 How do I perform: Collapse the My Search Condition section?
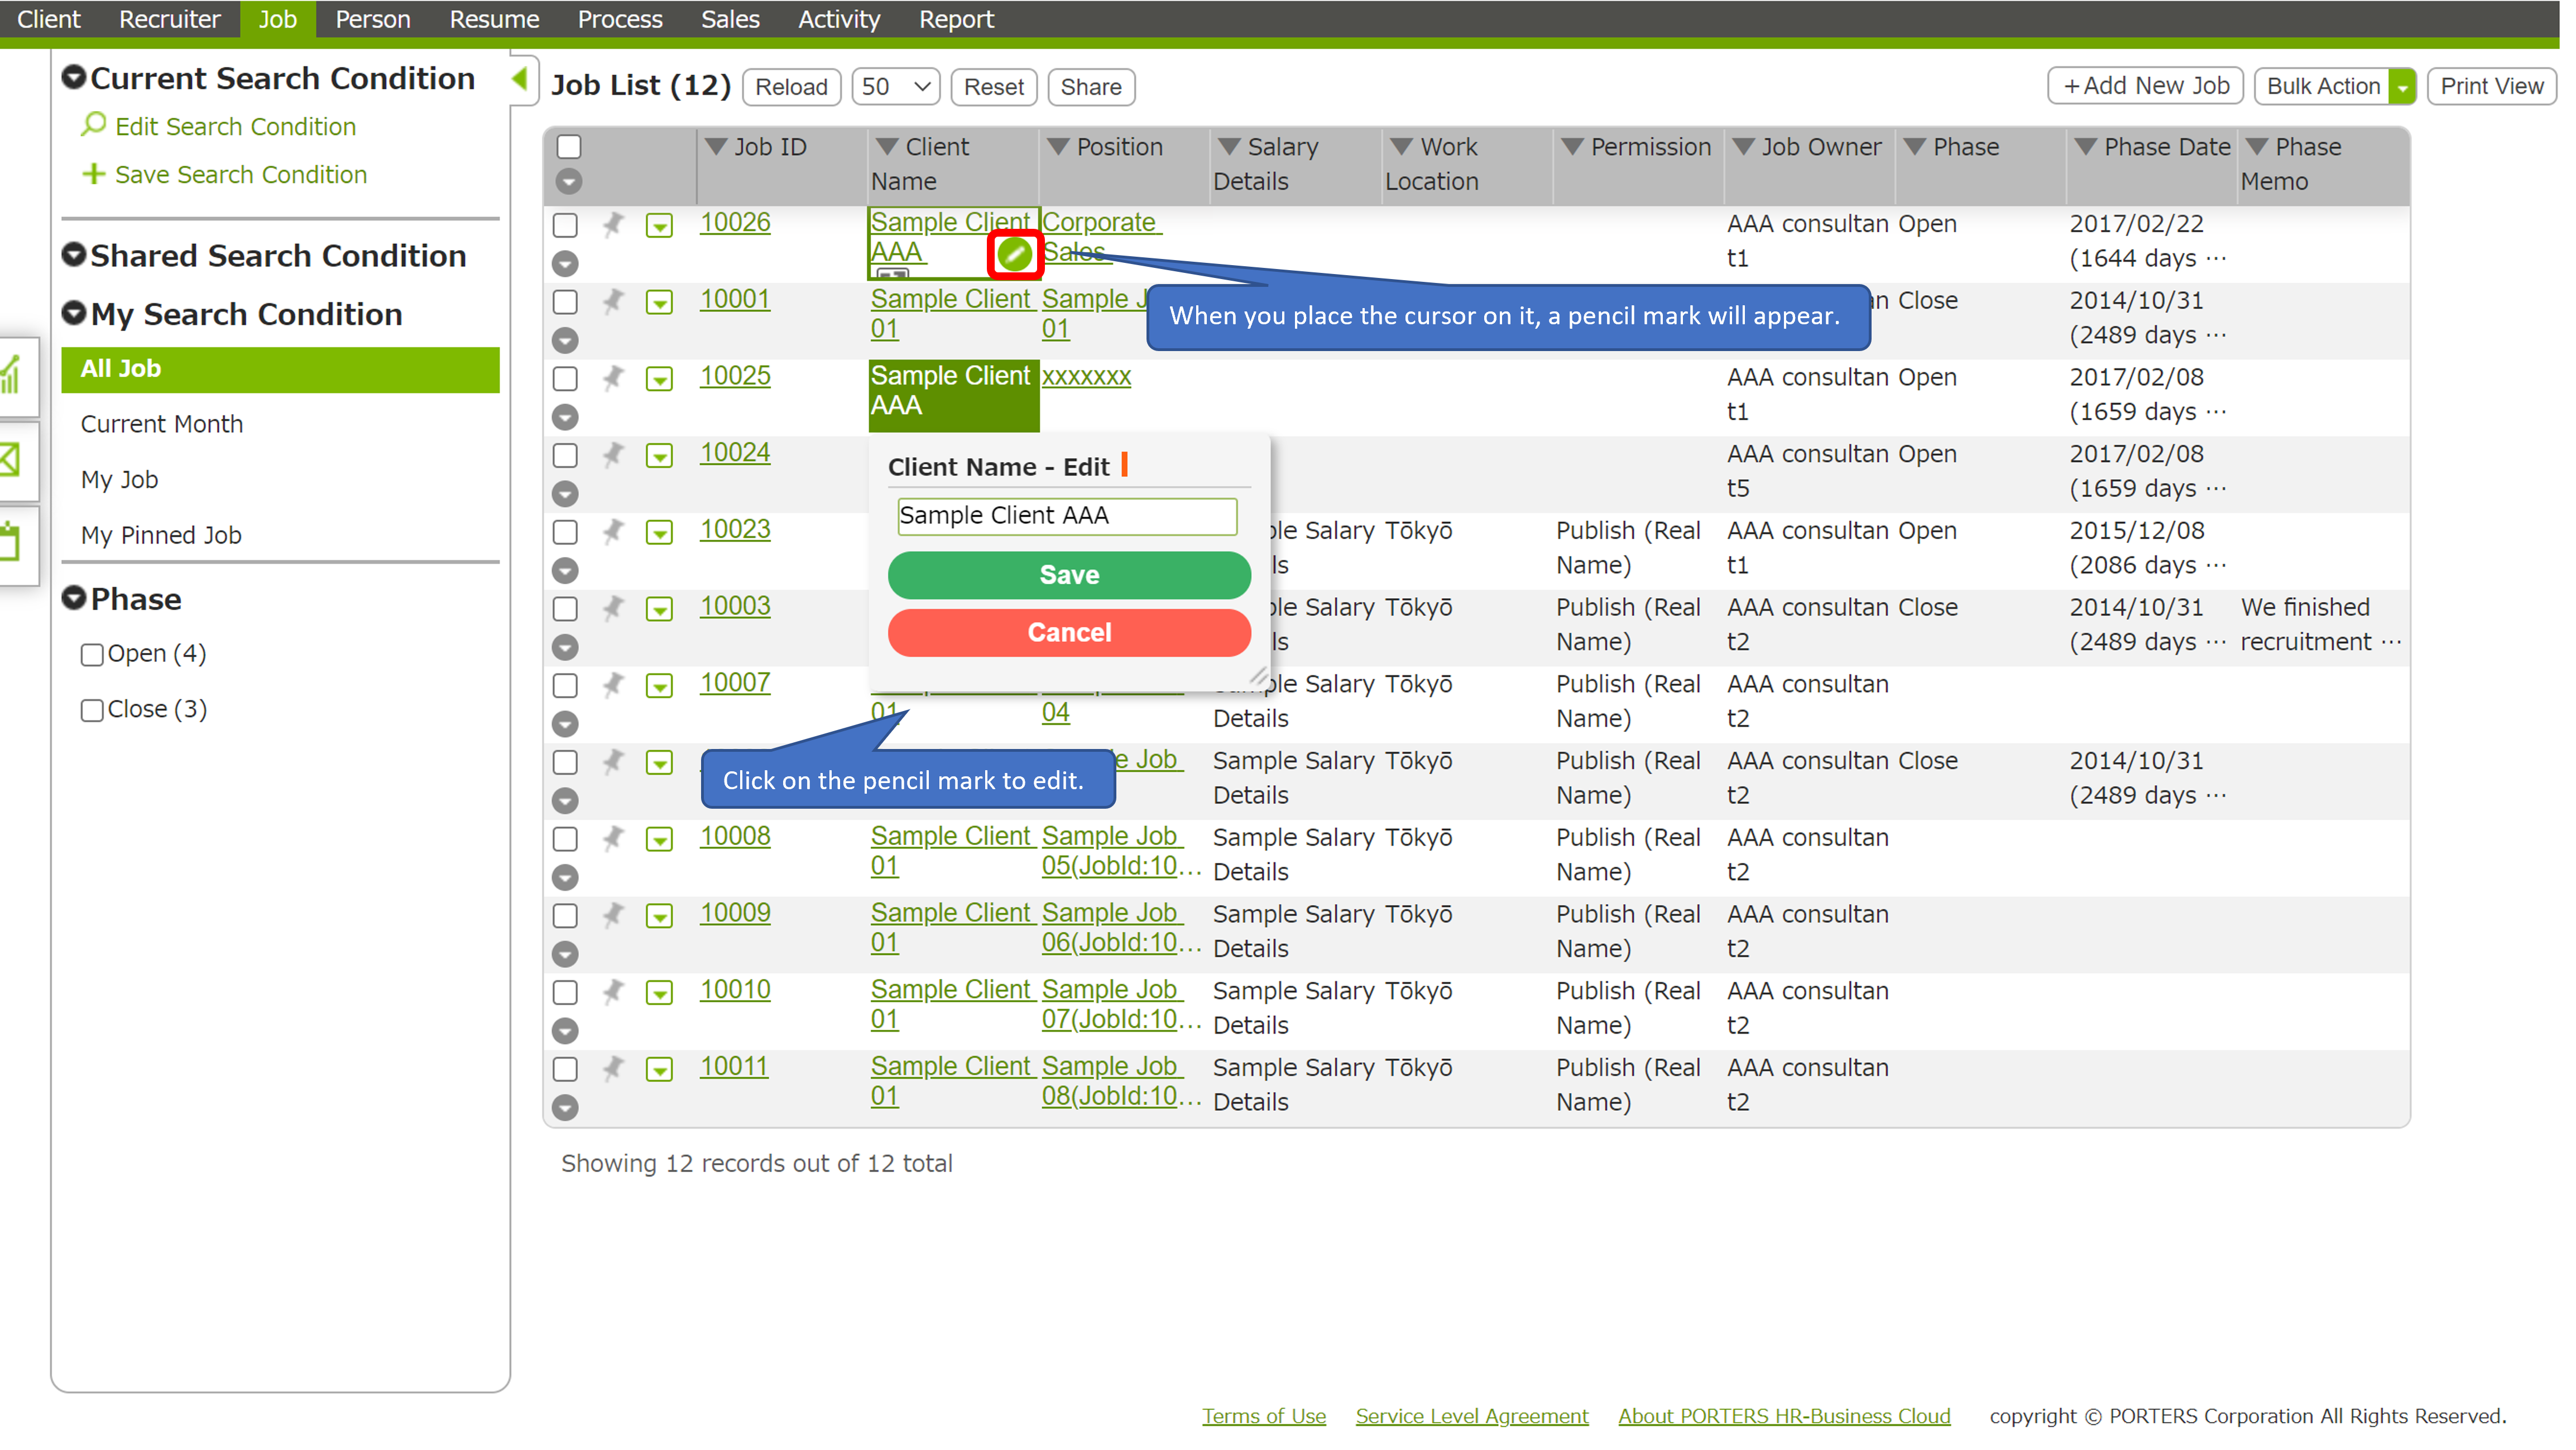coord(74,313)
